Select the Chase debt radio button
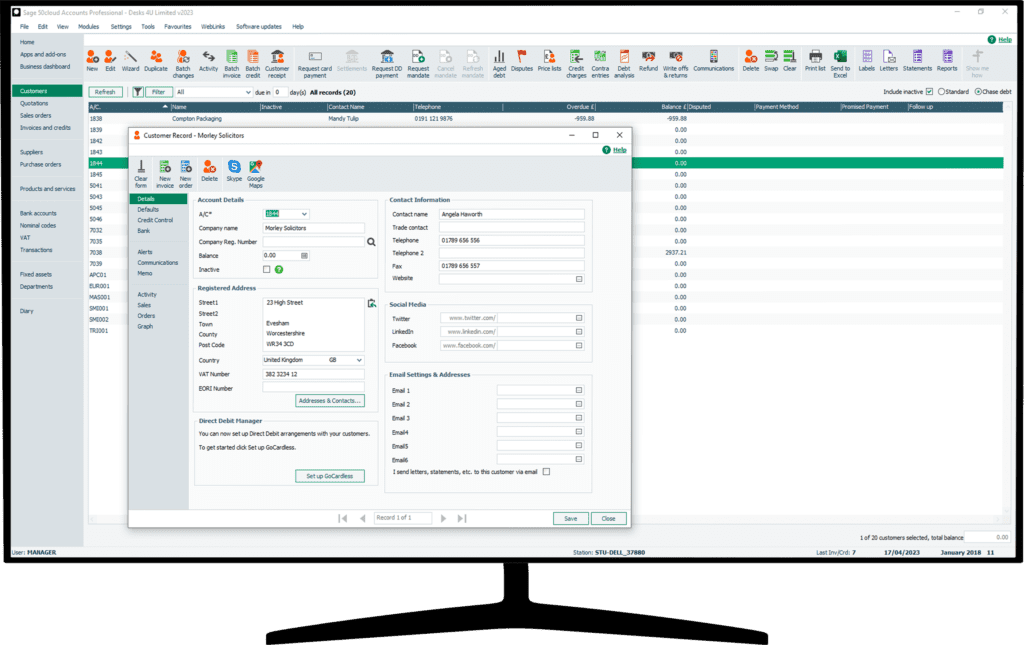Screen dimensions: 1024x645 979,91
